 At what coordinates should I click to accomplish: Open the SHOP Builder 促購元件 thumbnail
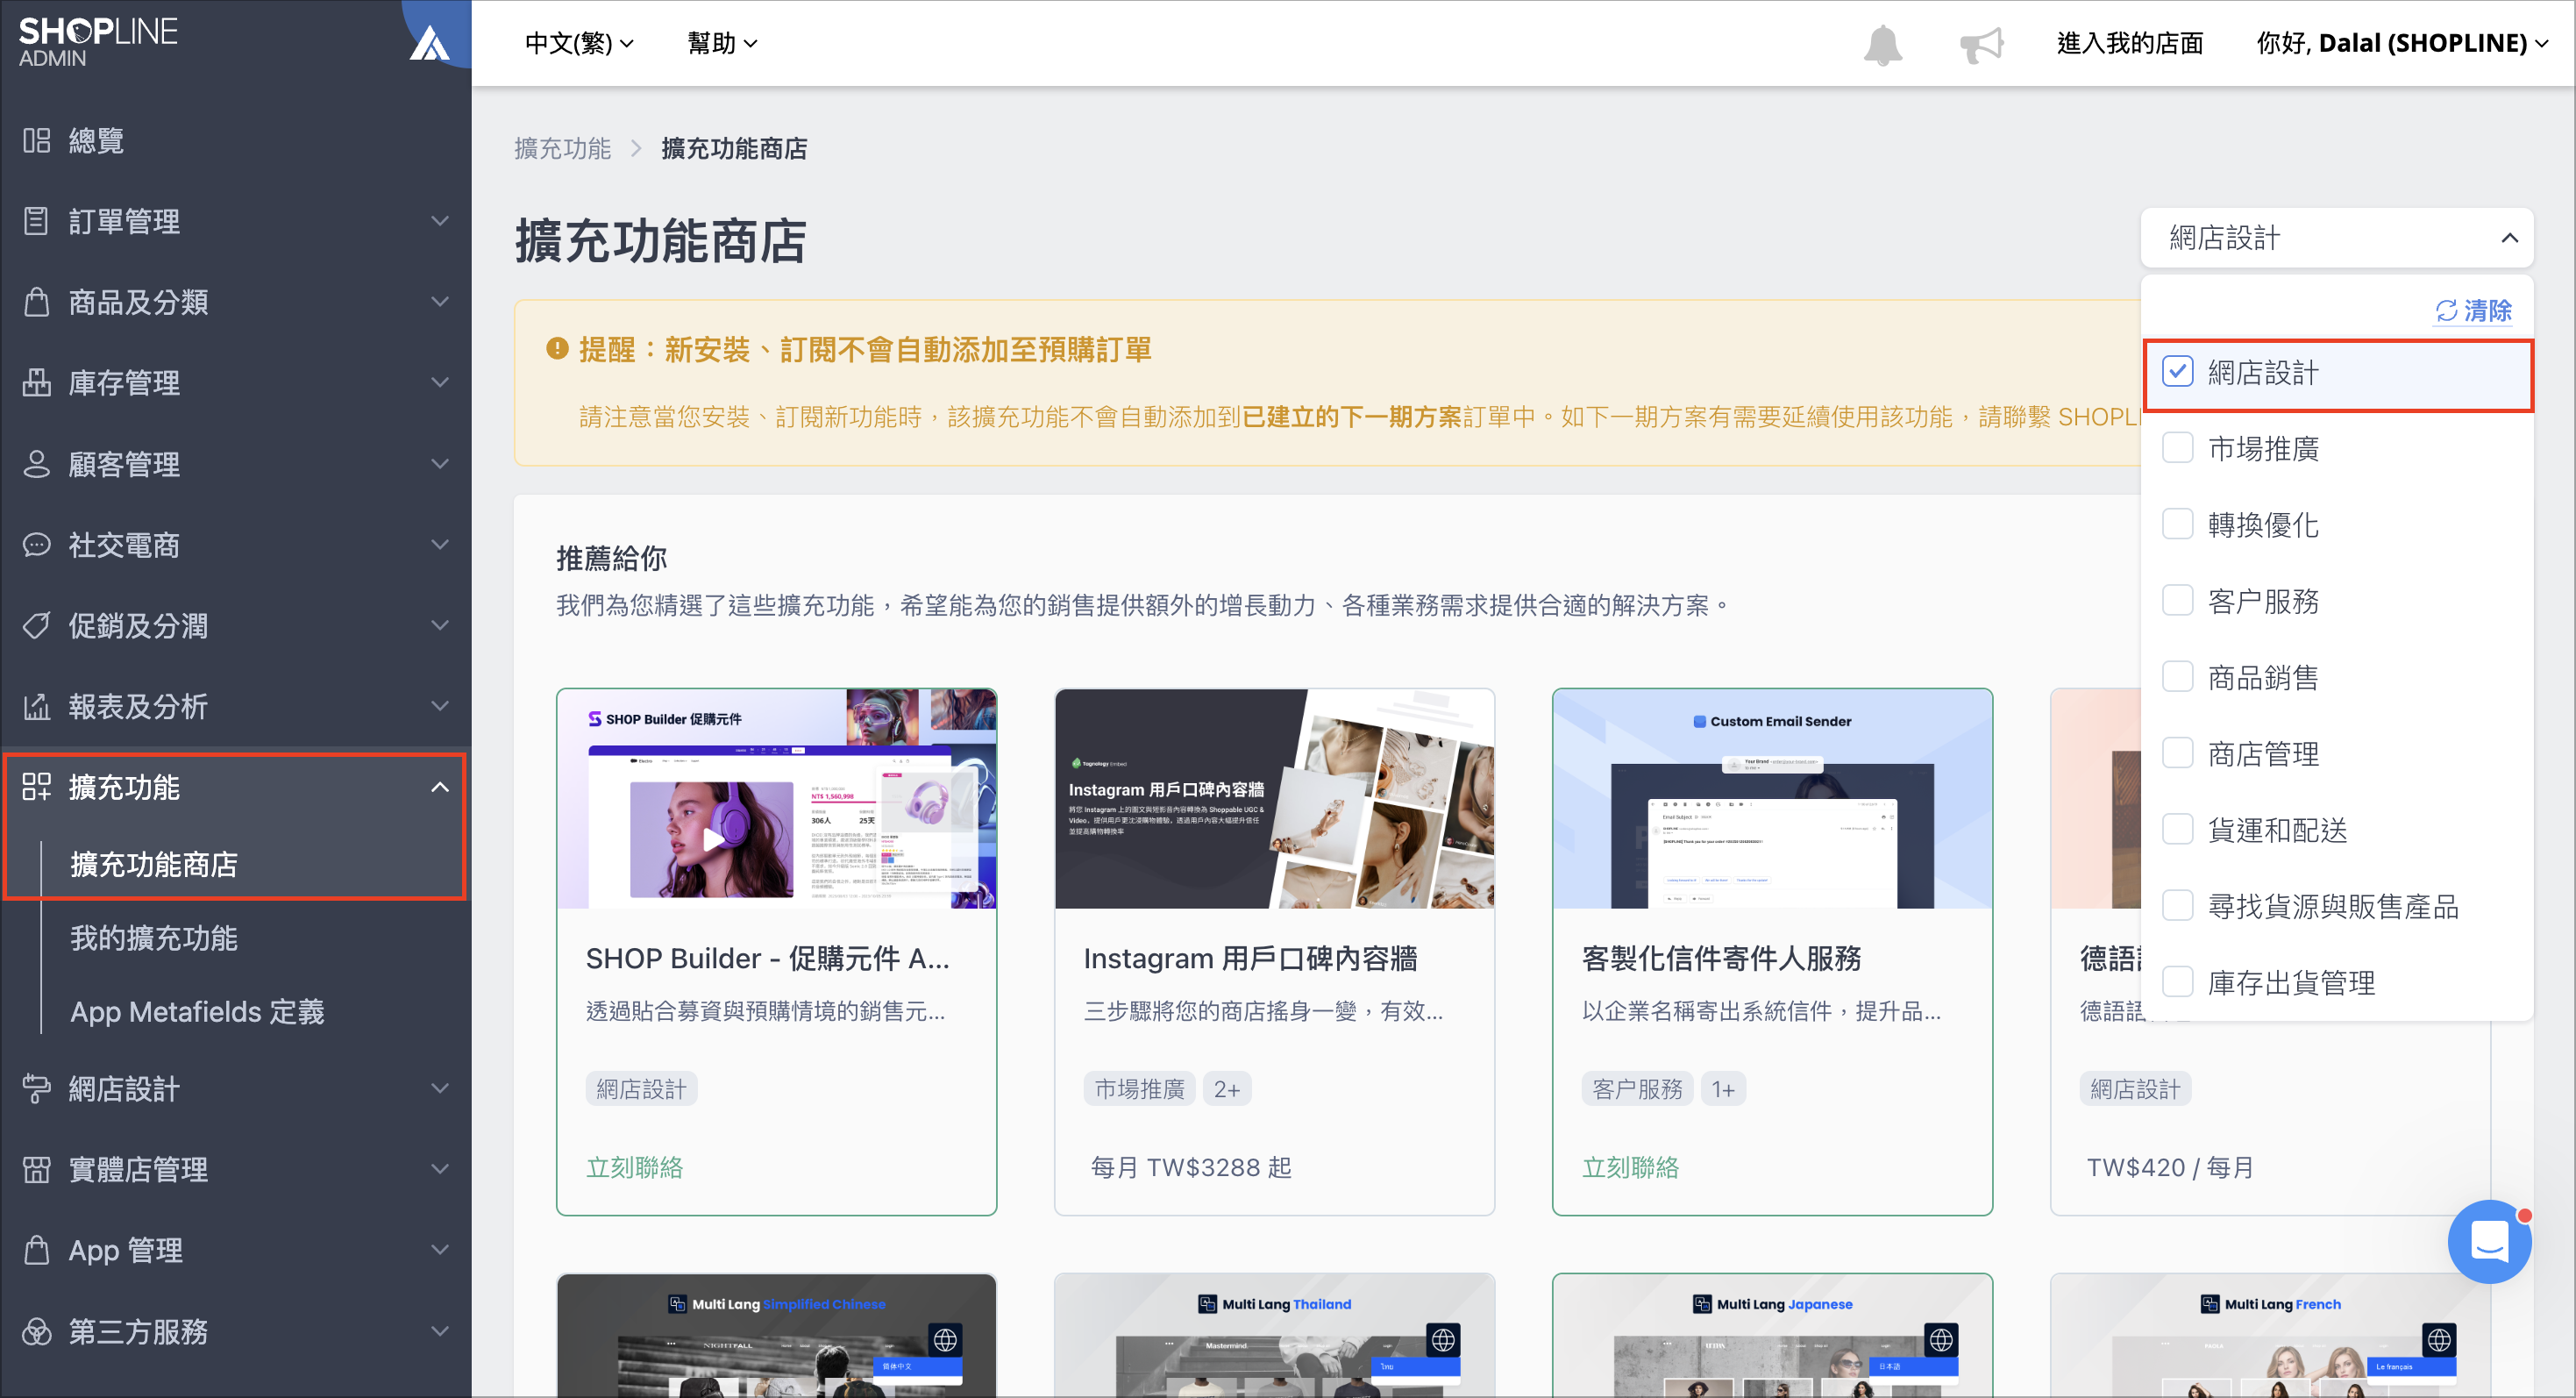point(777,799)
